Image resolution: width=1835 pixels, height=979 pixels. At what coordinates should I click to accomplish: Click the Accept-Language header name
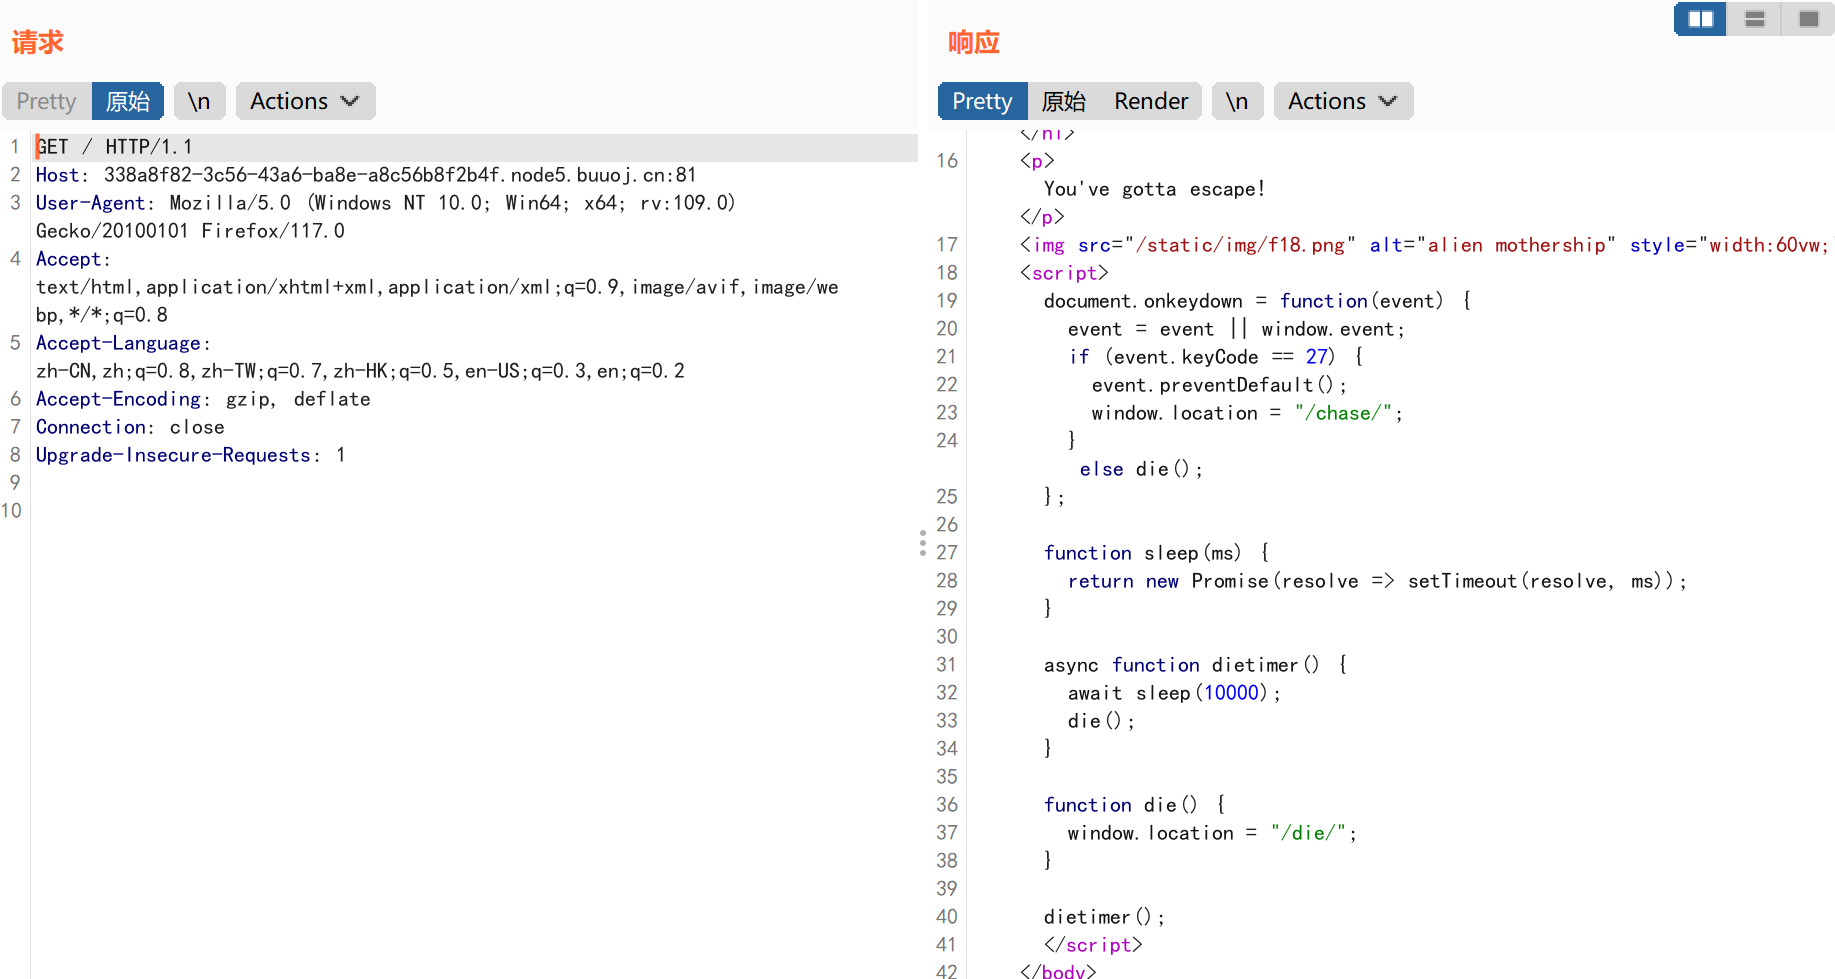118,343
